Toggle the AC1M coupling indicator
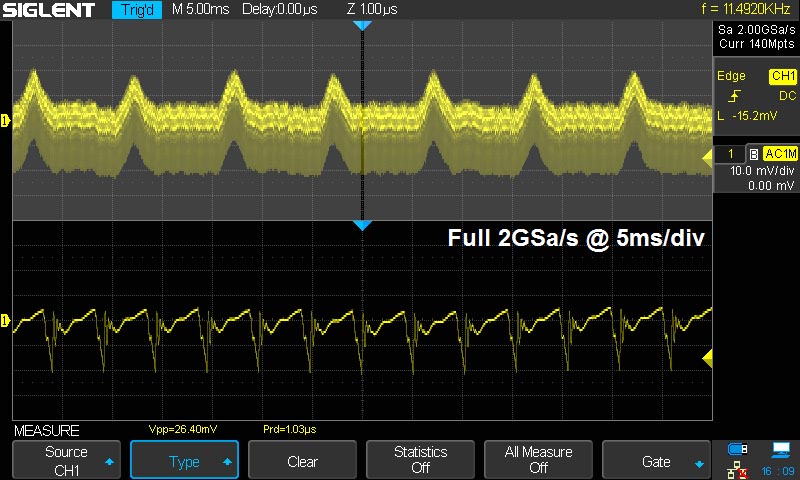The width and height of the screenshot is (800, 480). pos(779,153)
